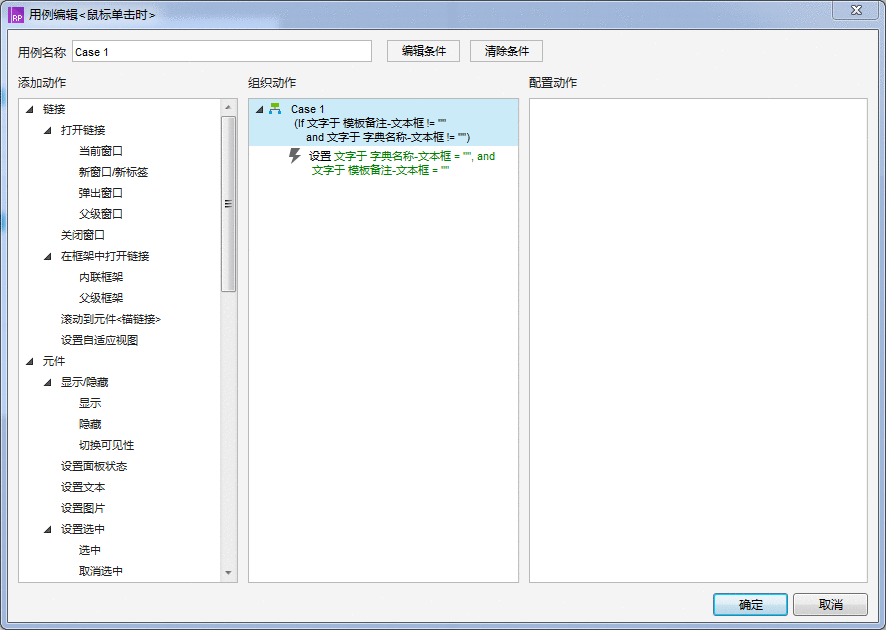Viewport: 886px width, 630px height.
Task: Select the Case 1 row in 组织动作
Action: click(383, 123)
